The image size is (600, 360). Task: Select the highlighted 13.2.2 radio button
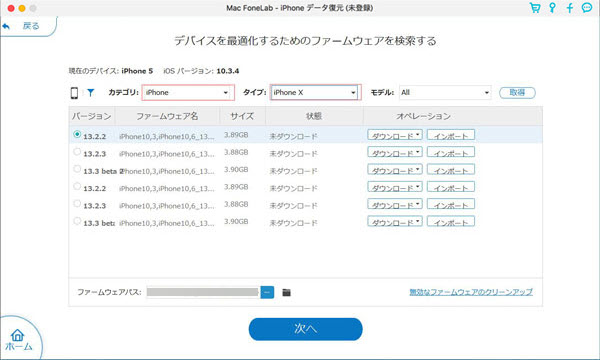[x=77, y=134]
